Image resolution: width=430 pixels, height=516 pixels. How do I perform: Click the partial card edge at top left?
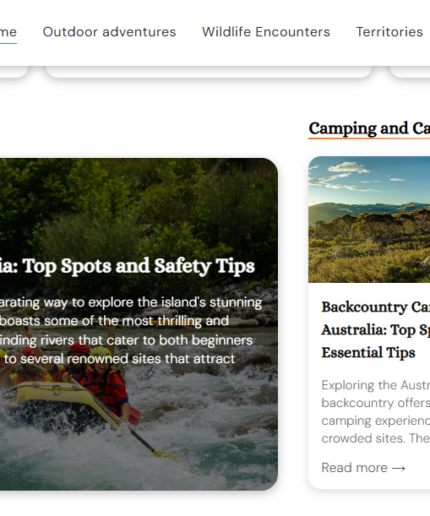(14, 72)
